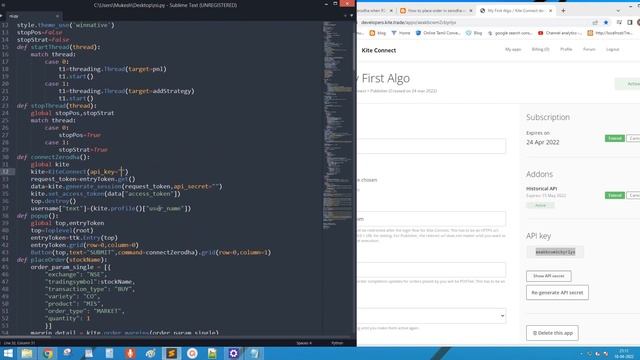The image size is (640, 360).
Task: Click Spaces indentation setting in status bar
Action: point(304,343)
